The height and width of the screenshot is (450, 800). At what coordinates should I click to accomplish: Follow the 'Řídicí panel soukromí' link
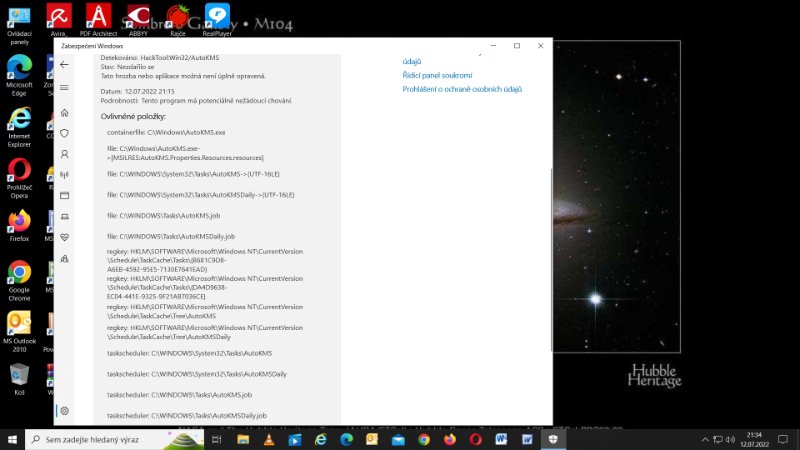pyautogui.click(x=437, y=75)
